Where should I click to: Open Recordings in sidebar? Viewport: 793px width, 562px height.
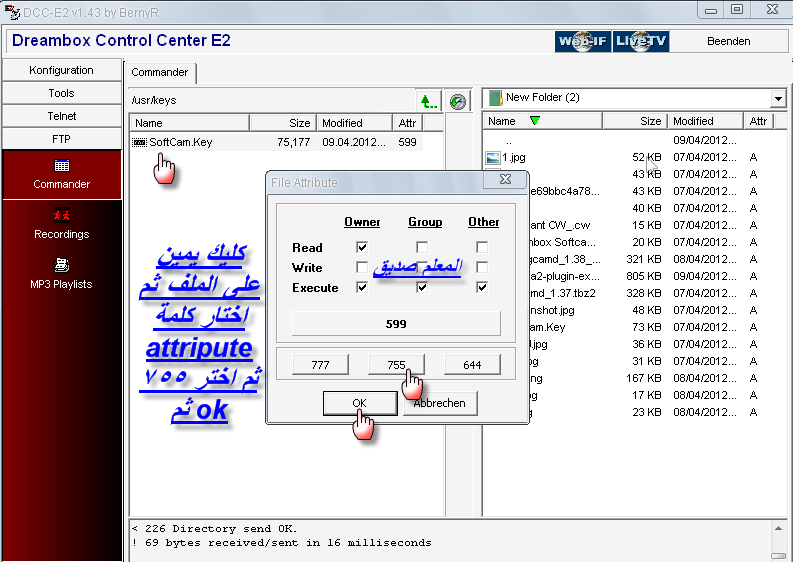point(62,224)
